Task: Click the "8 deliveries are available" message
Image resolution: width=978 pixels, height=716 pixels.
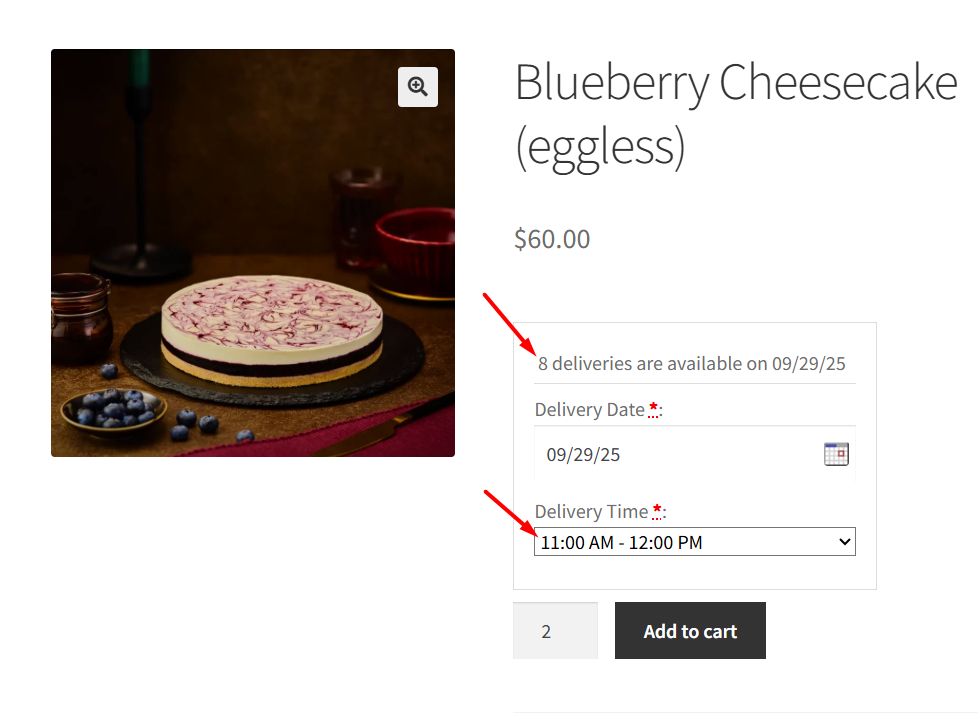Action: [692, 363]
